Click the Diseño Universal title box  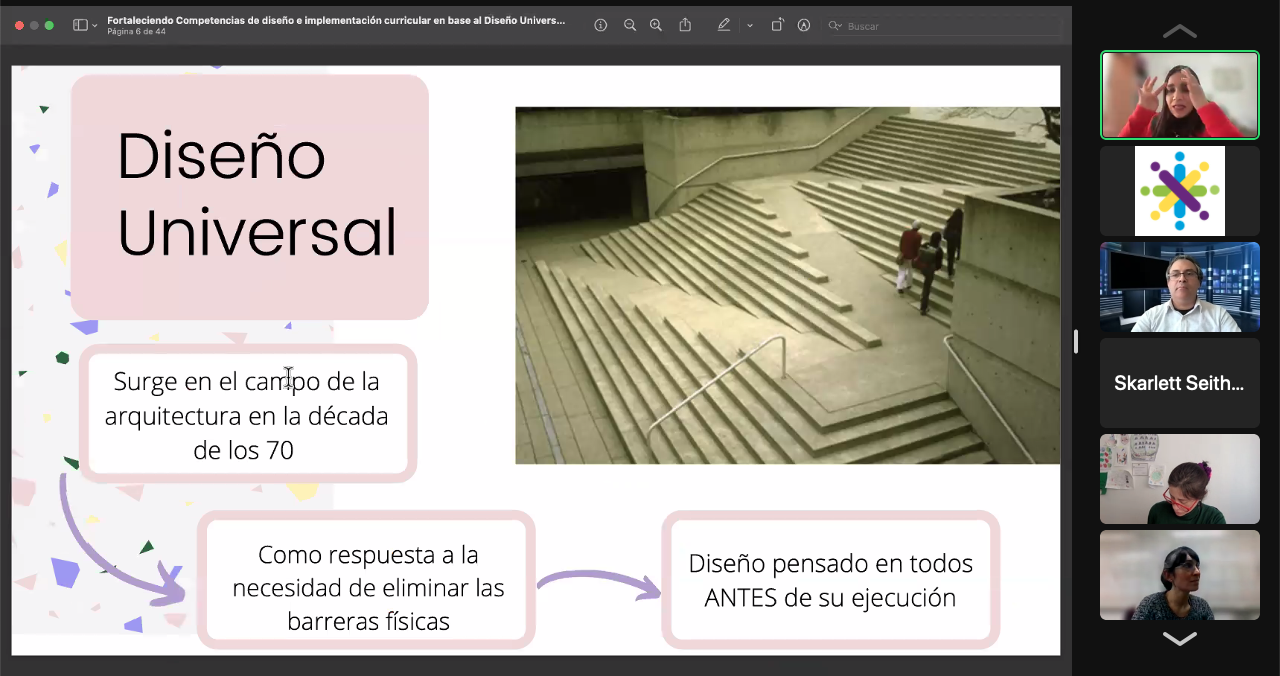coord(250,197)
